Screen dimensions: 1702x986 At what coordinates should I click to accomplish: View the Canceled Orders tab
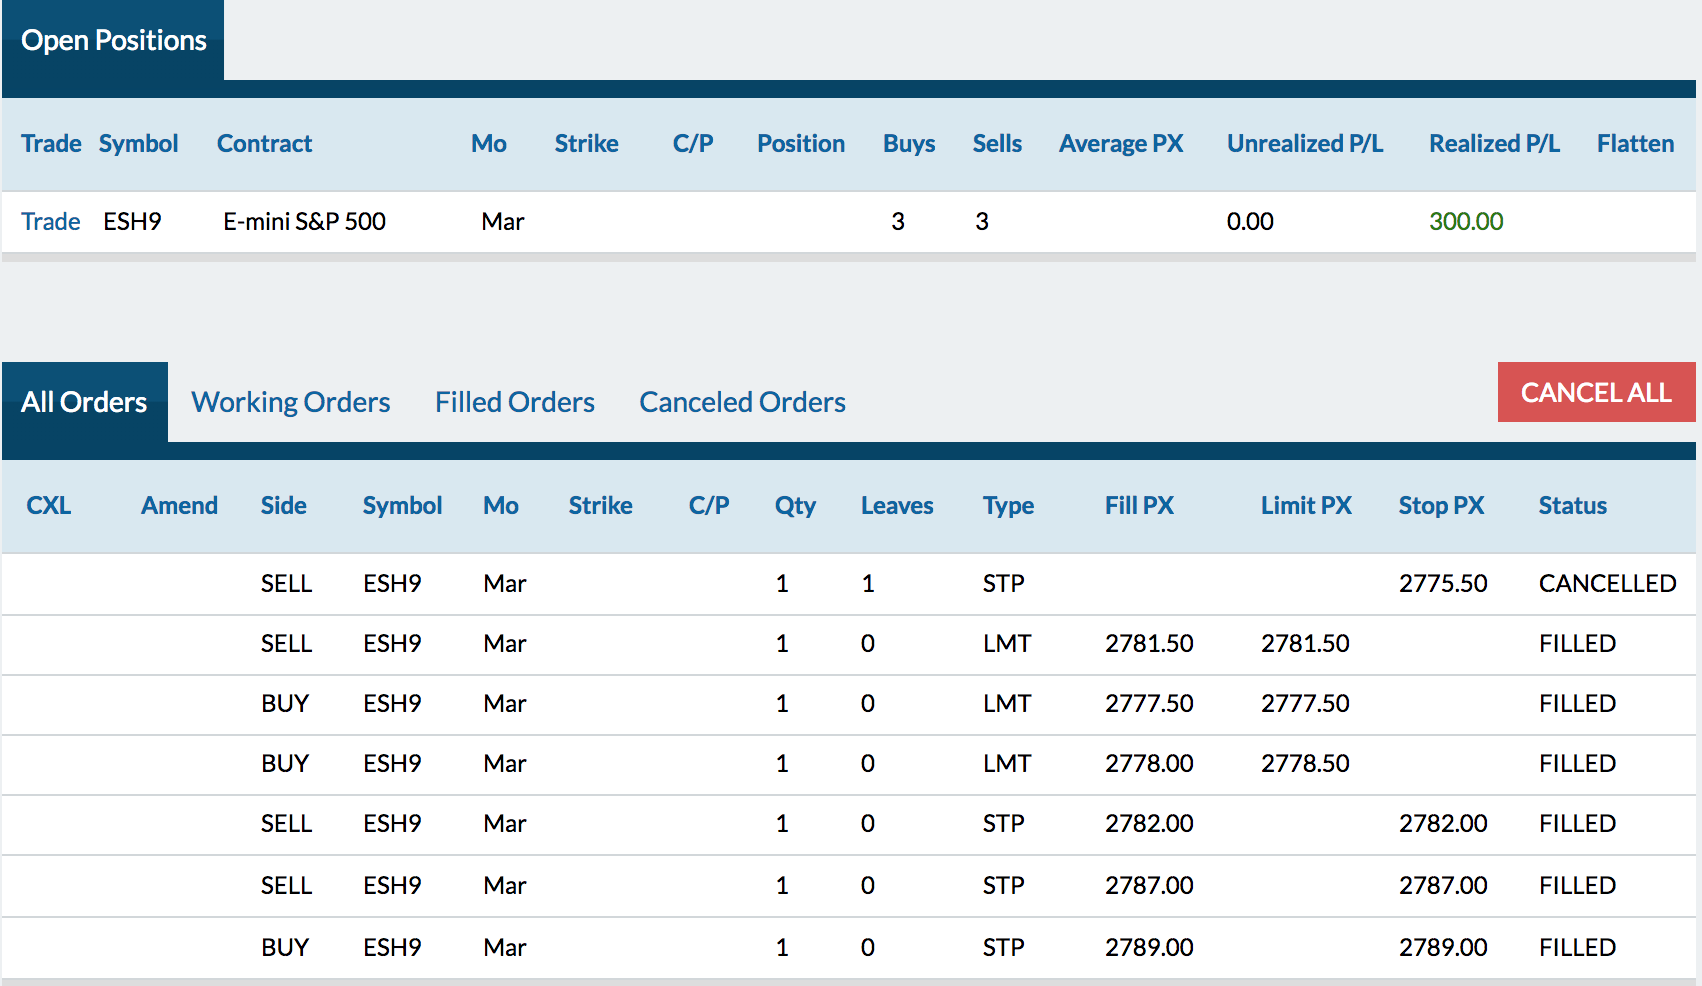tap(743, 402)
